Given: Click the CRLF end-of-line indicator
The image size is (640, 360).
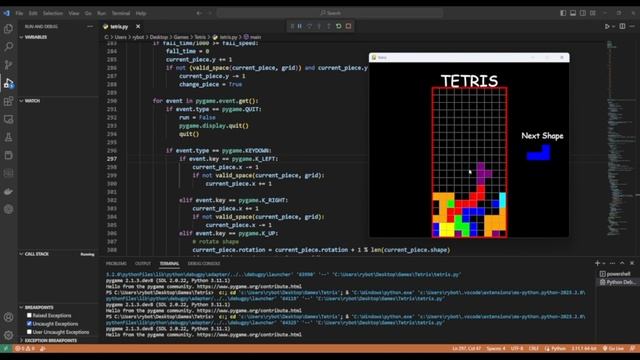Looking at the screenshot, I should [x=533, y=349].
